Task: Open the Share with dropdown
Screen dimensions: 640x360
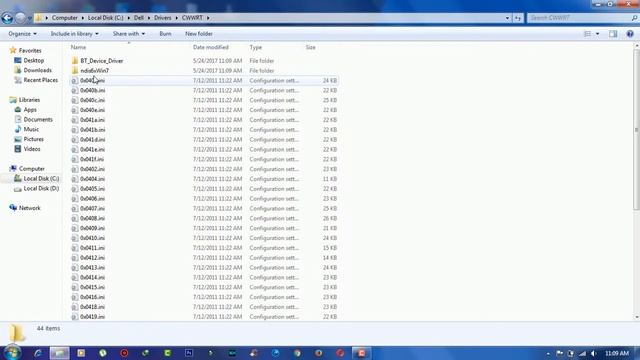Action: [x=129, y=34]
